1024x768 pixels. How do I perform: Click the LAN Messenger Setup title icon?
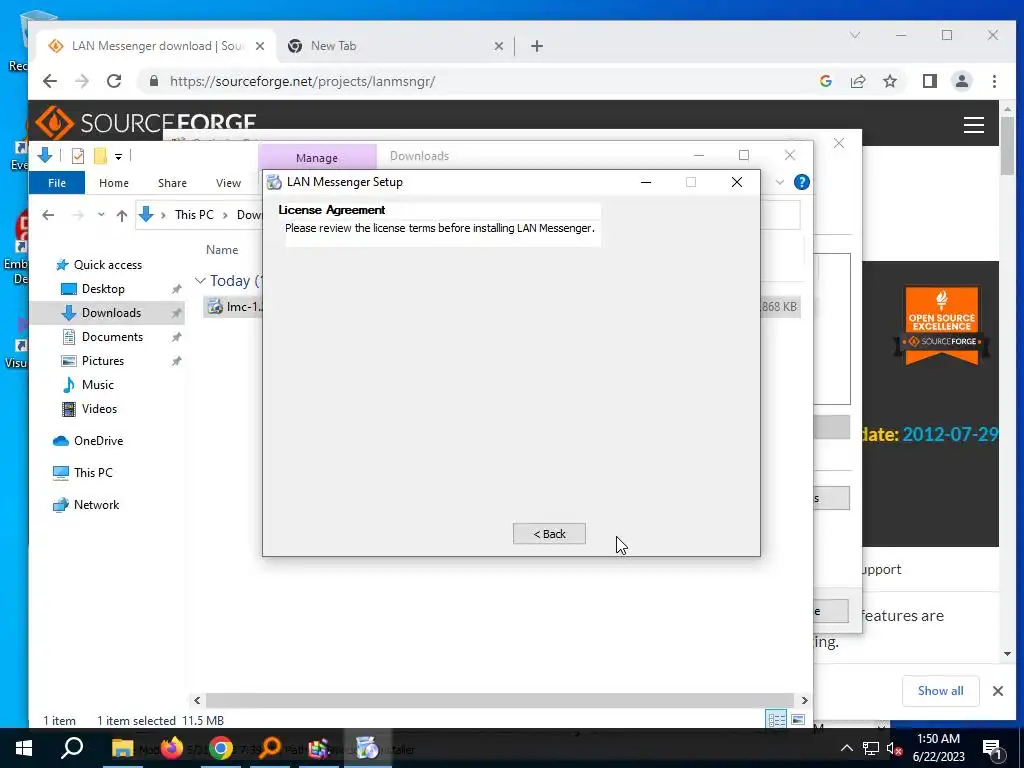[x=275, y=182]
